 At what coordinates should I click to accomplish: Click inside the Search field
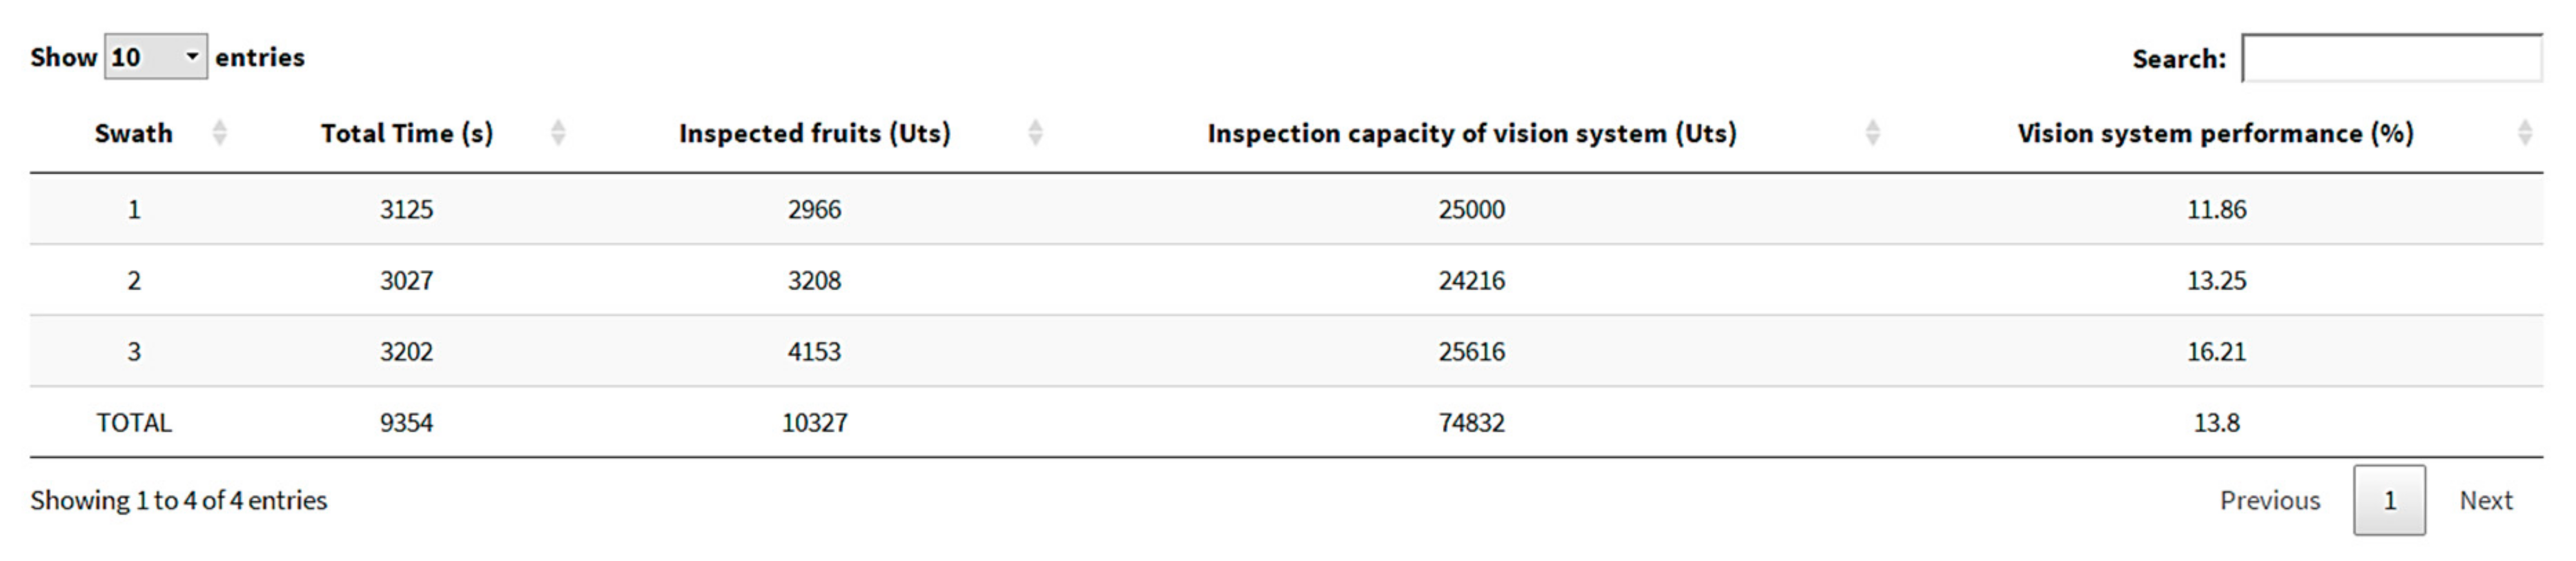tap(2391, 59)
